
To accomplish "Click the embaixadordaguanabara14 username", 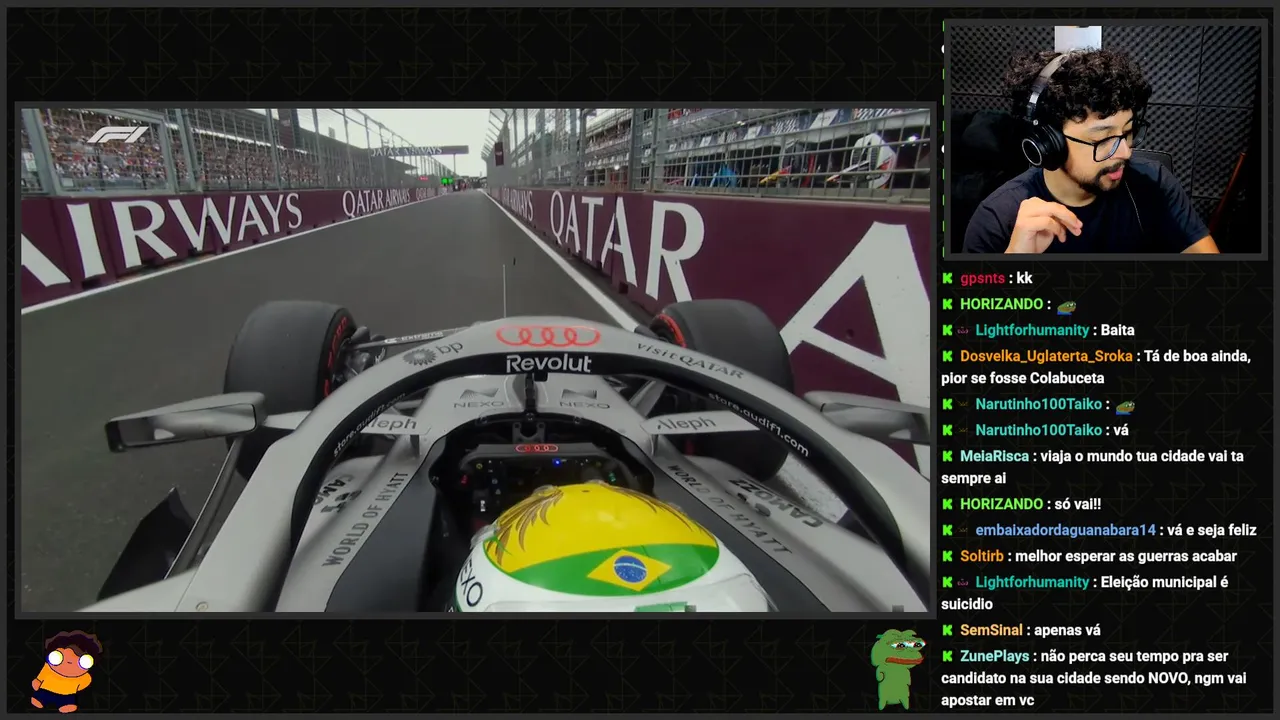I will point(1065,530).
